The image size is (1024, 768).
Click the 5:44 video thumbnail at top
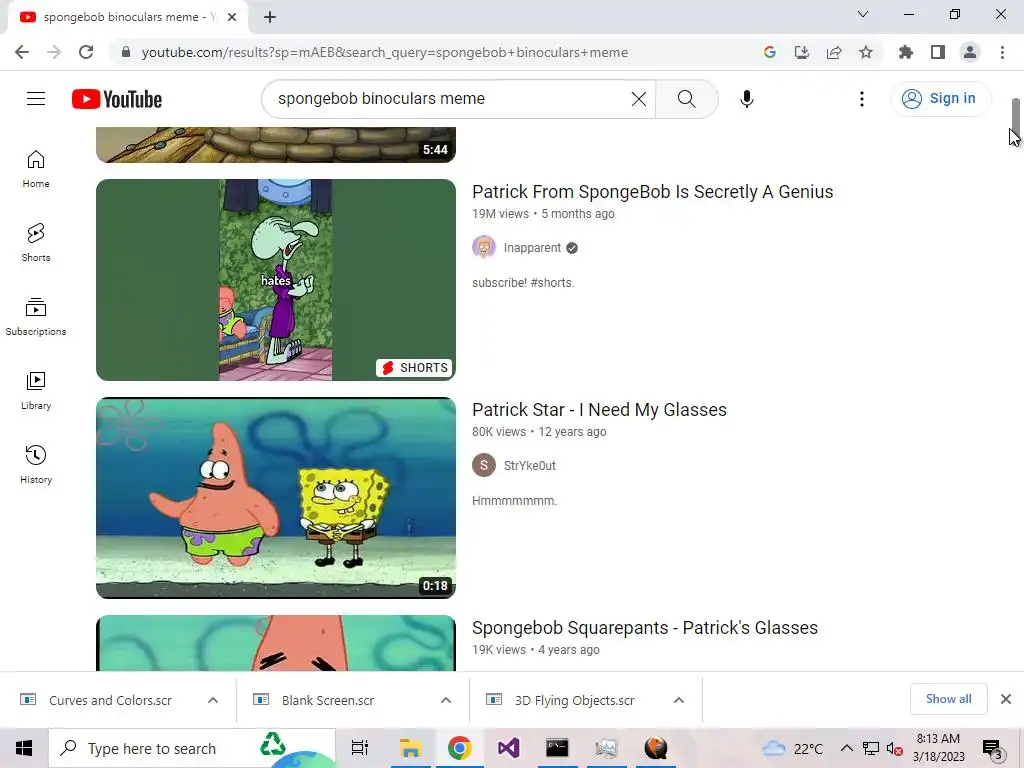(276, 144)
